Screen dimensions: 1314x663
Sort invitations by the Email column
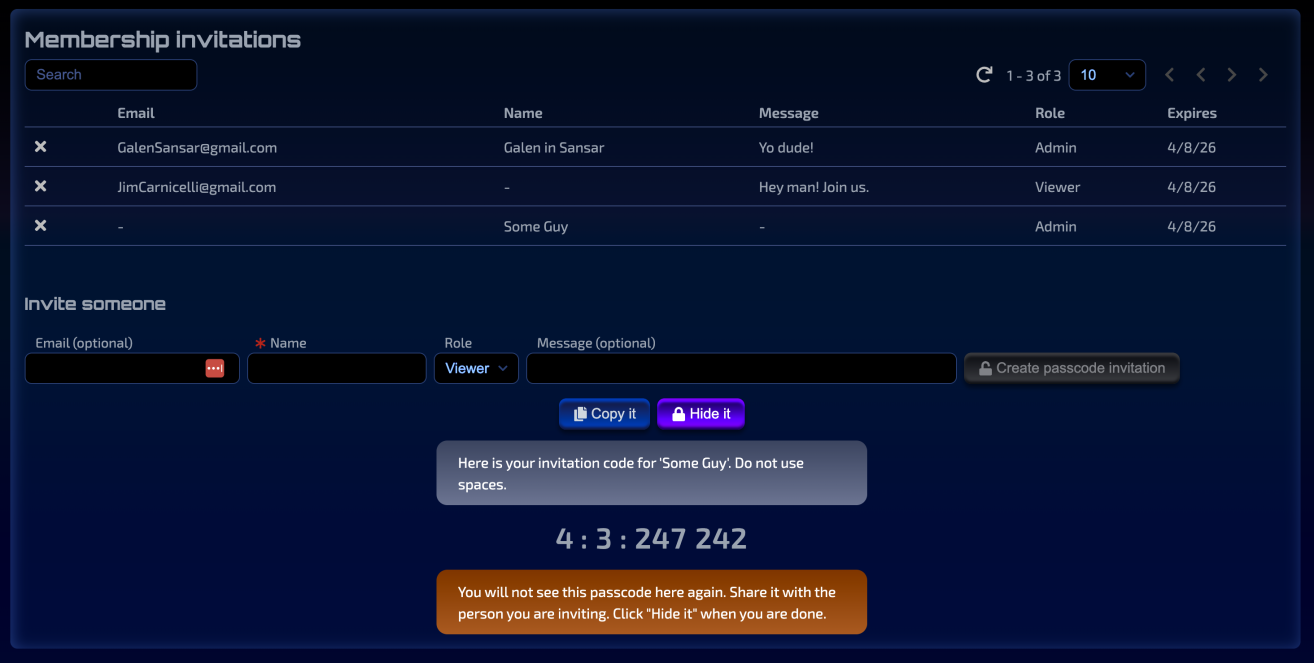136,112
